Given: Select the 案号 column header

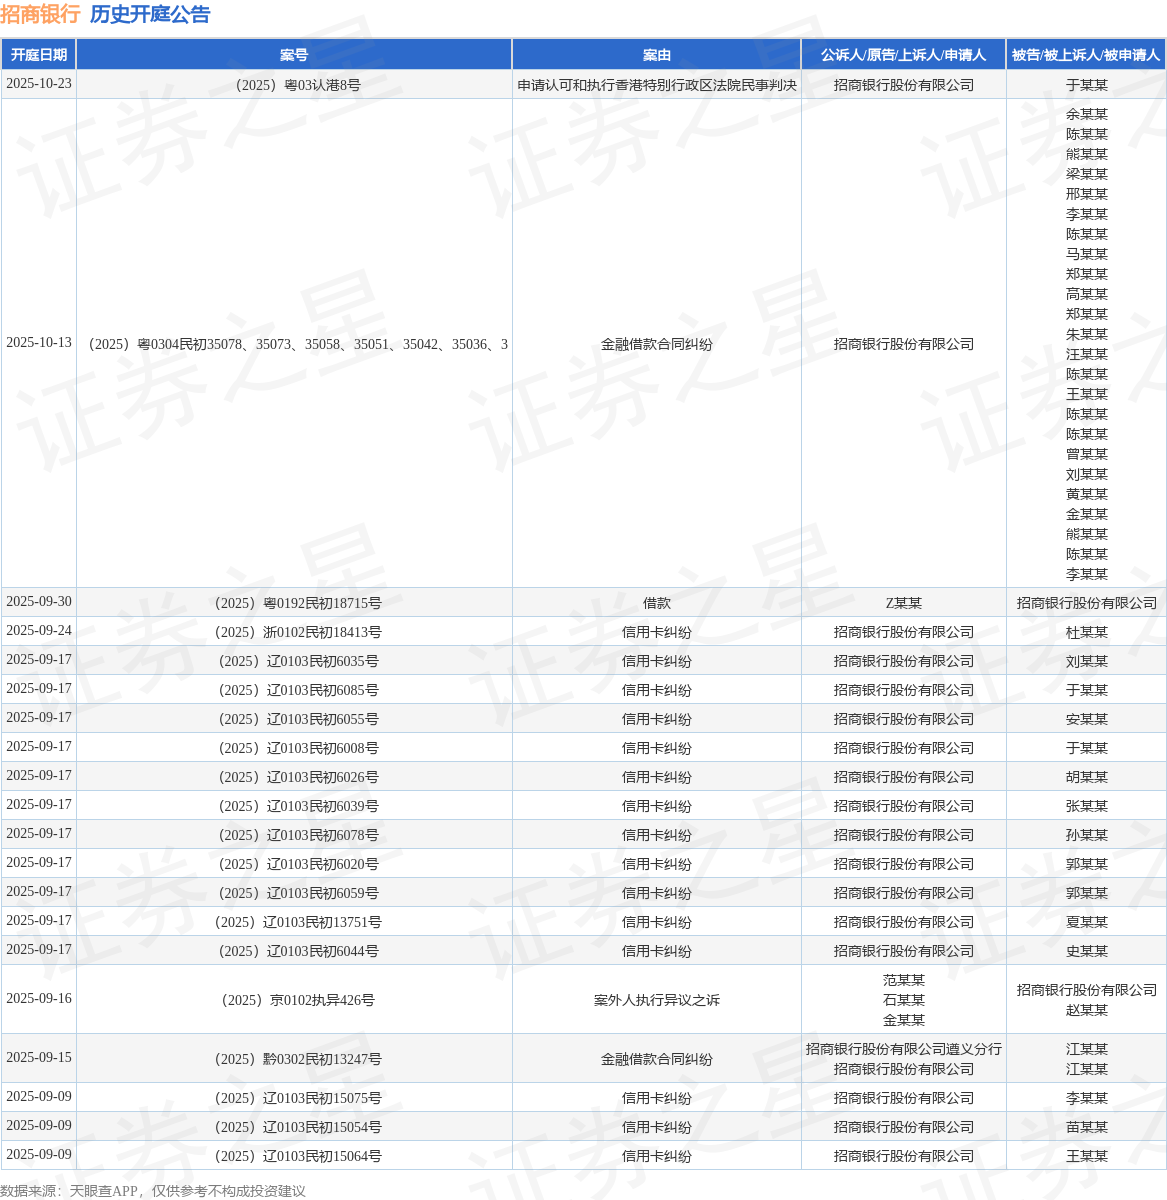Looking at the screenshot, I should 294,55.
